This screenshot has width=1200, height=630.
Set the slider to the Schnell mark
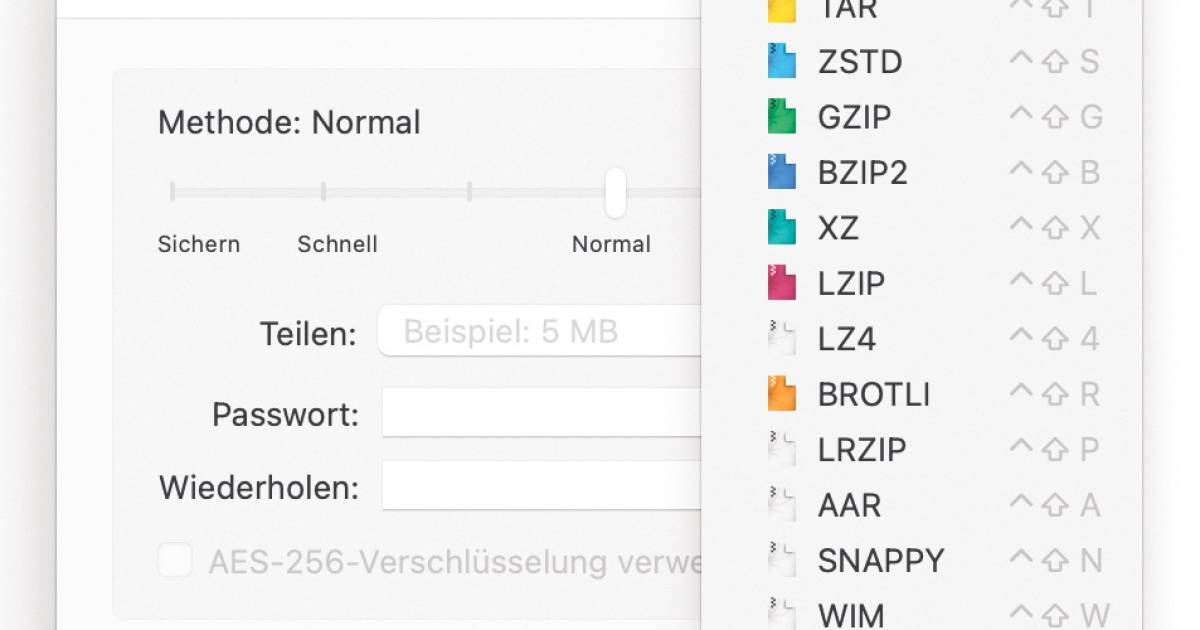pyautogui.click(x=323, y=191)
